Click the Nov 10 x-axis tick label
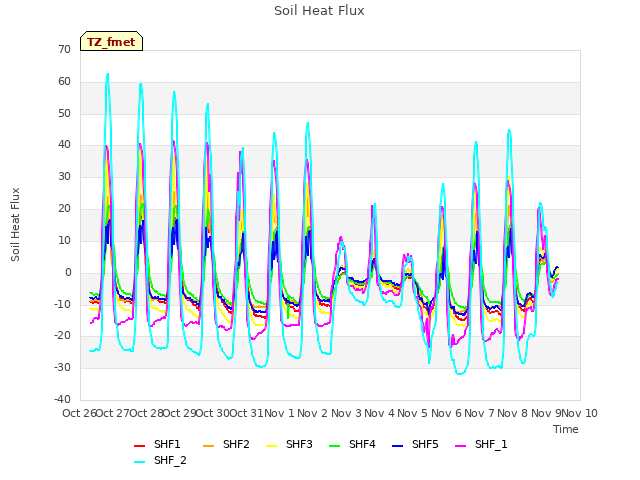Viewport: 640px width, 480px height. (580, 413)
